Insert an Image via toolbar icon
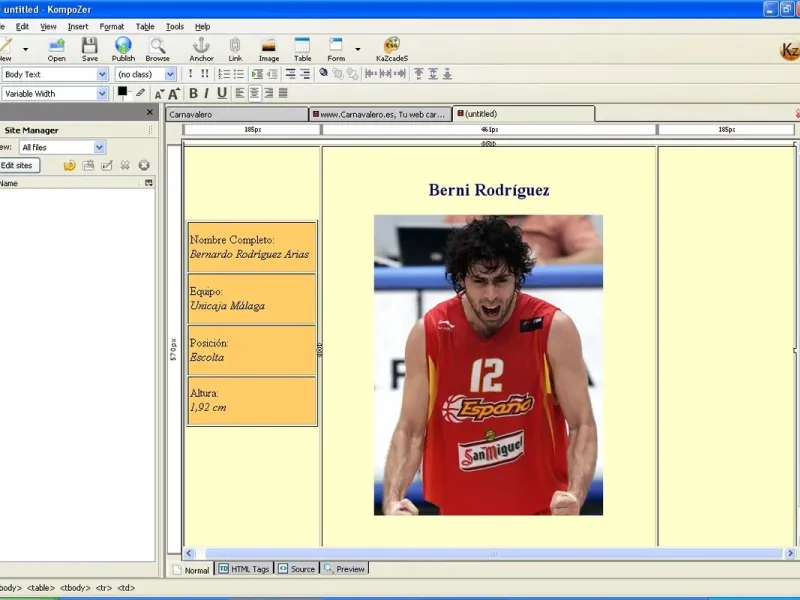 coord(268,49)
